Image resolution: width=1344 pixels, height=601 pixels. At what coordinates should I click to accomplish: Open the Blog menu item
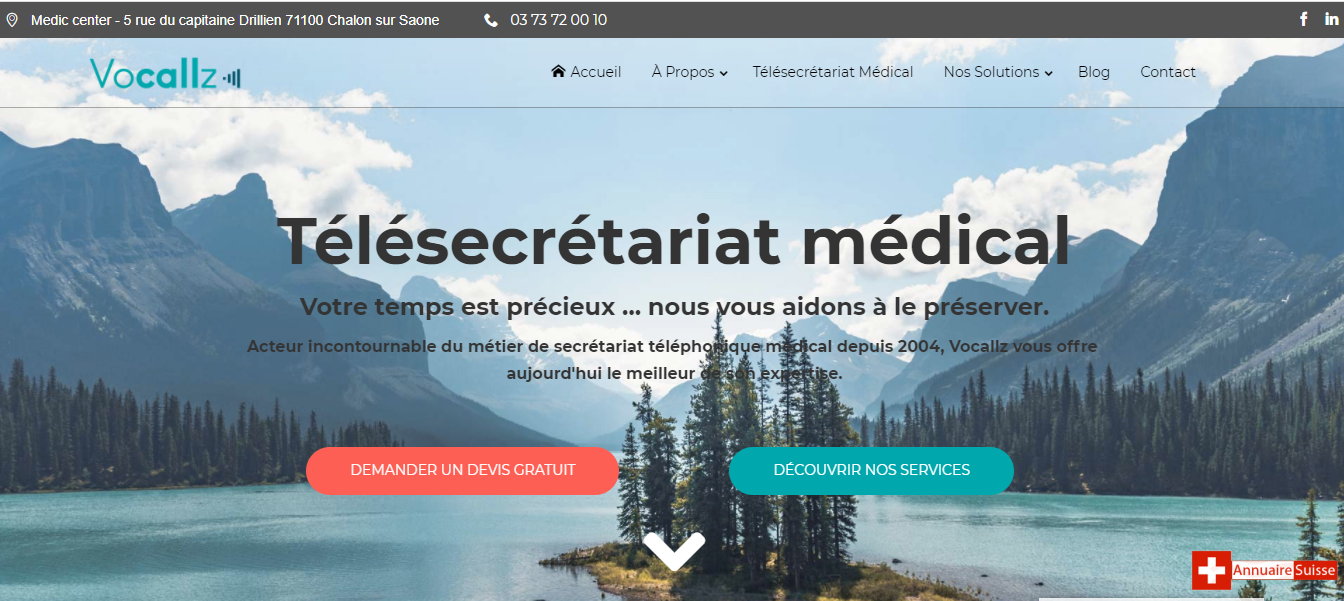click(x=1094, y=72)
